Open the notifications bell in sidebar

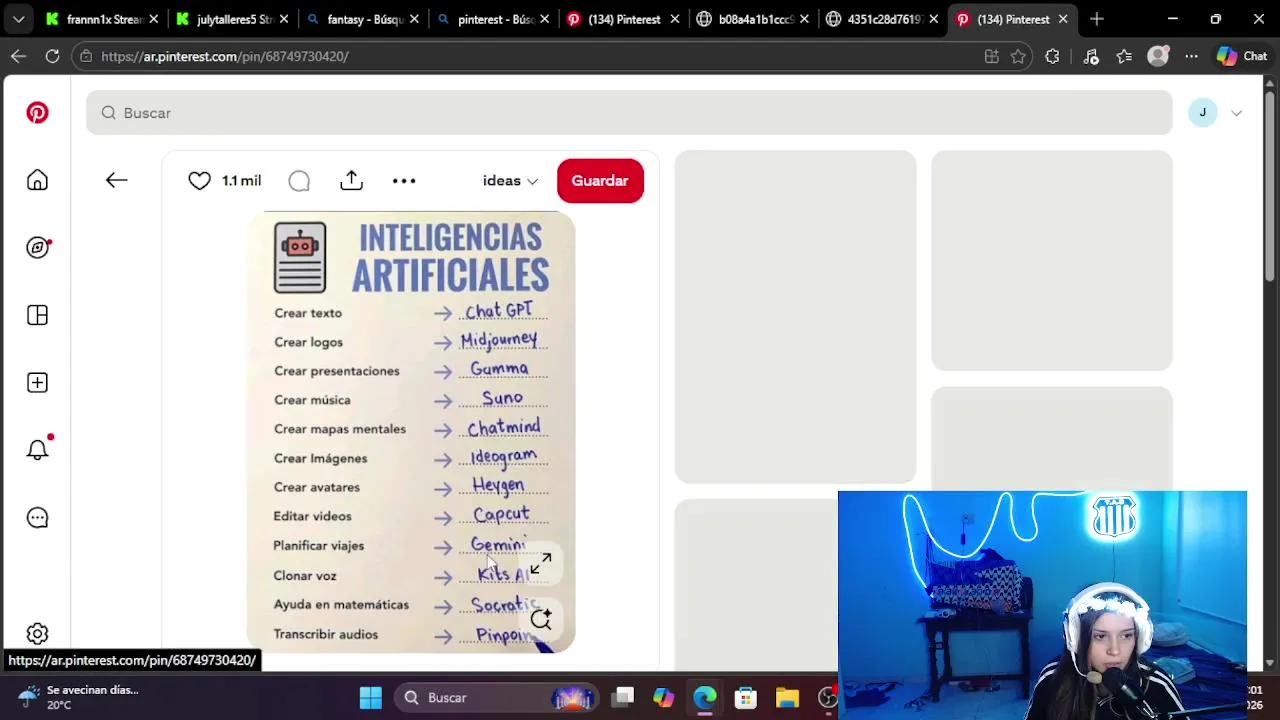tap(37, 450)
